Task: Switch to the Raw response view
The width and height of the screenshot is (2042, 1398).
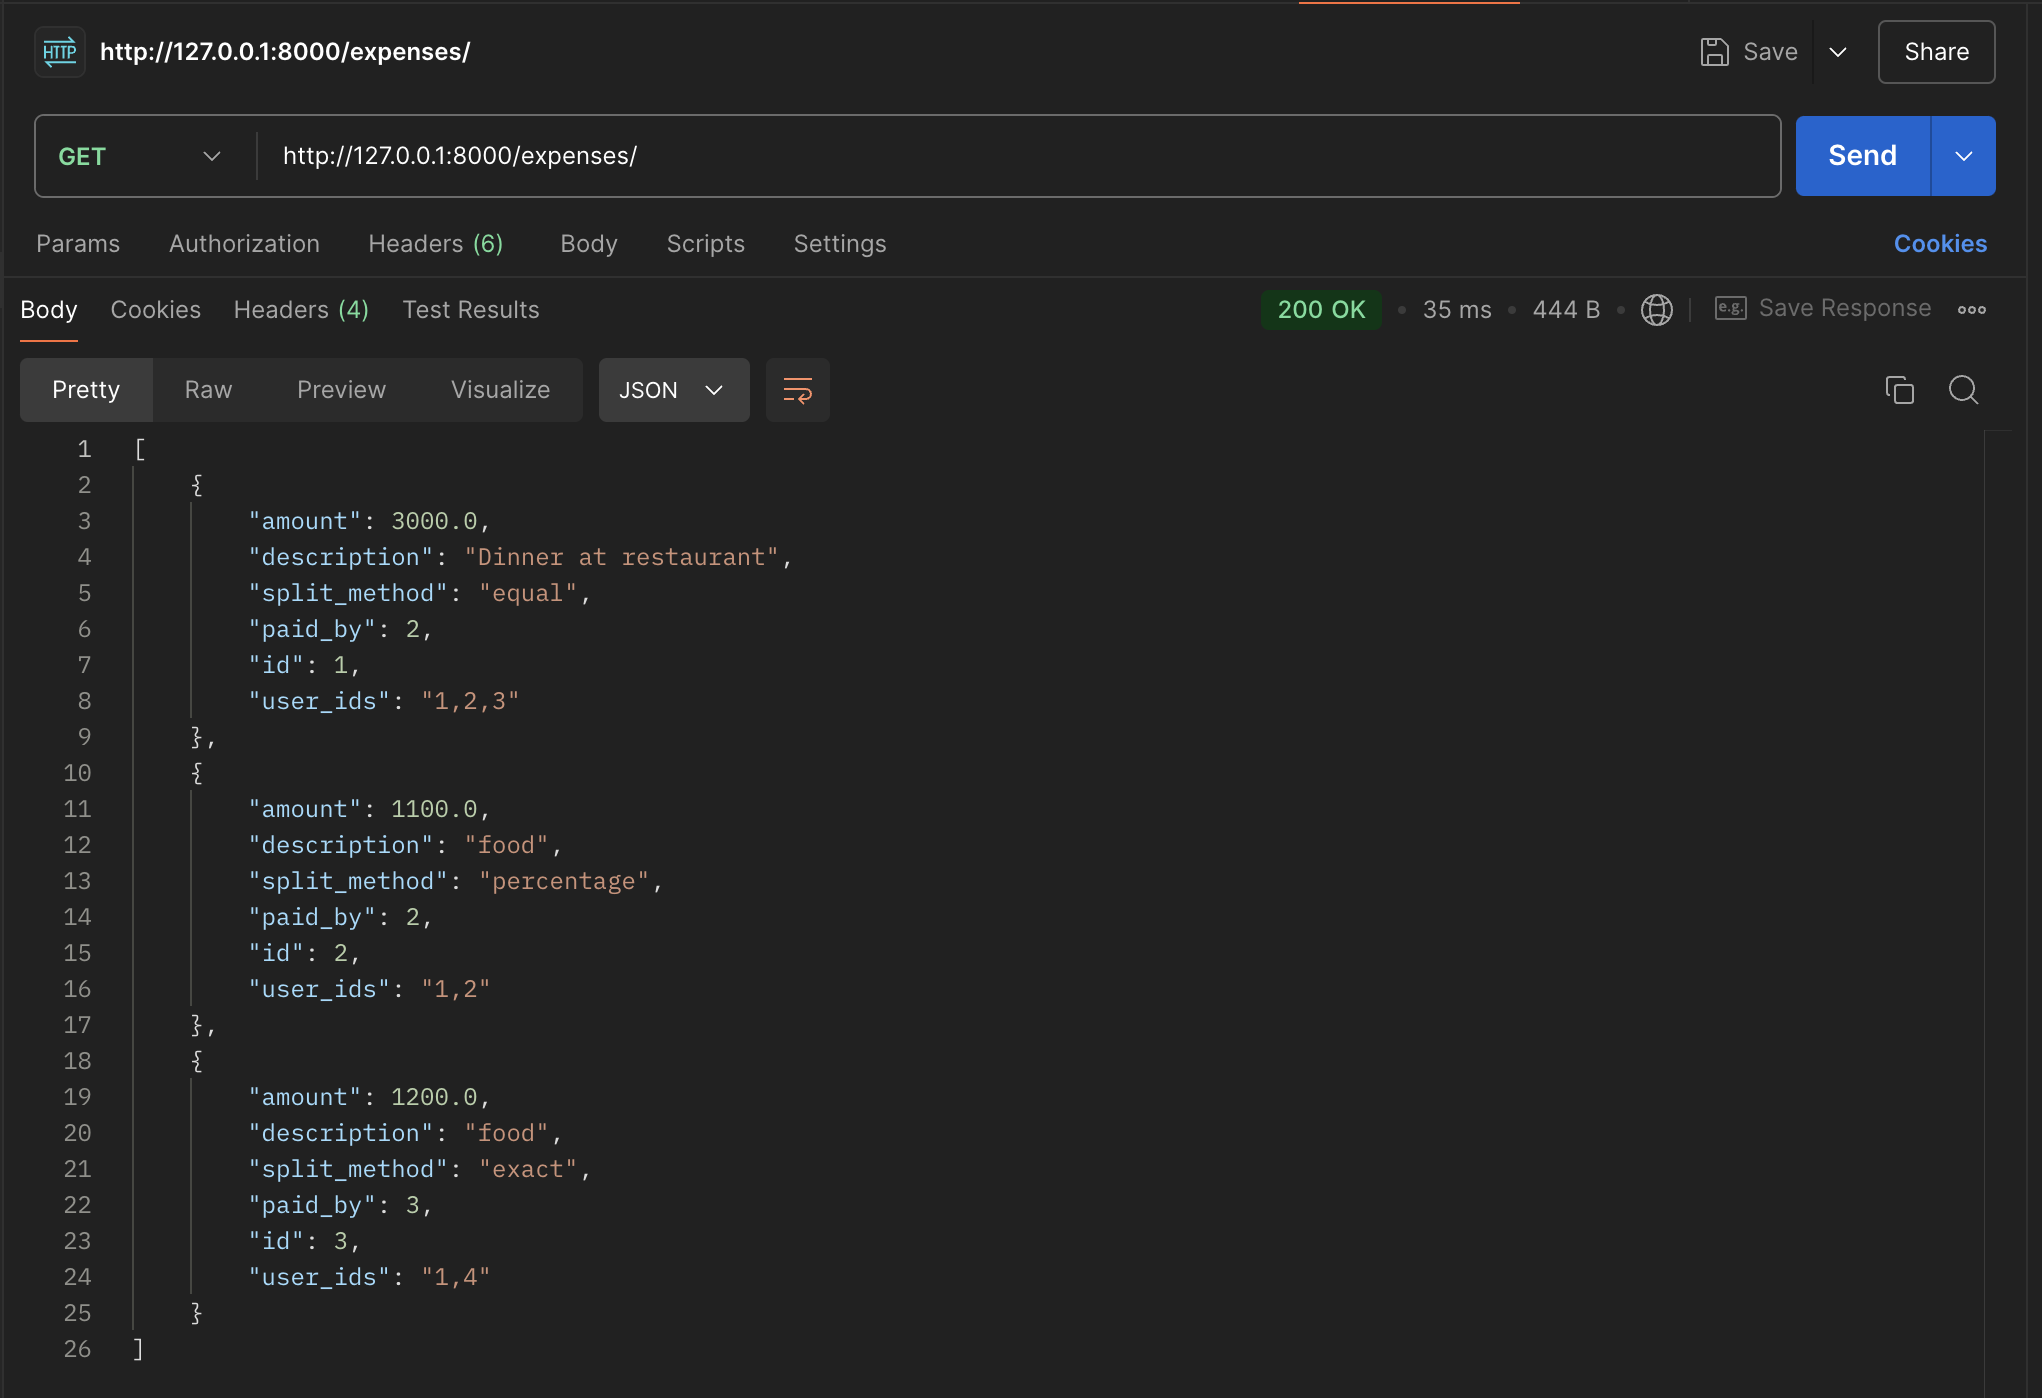Action: point(208,390)
